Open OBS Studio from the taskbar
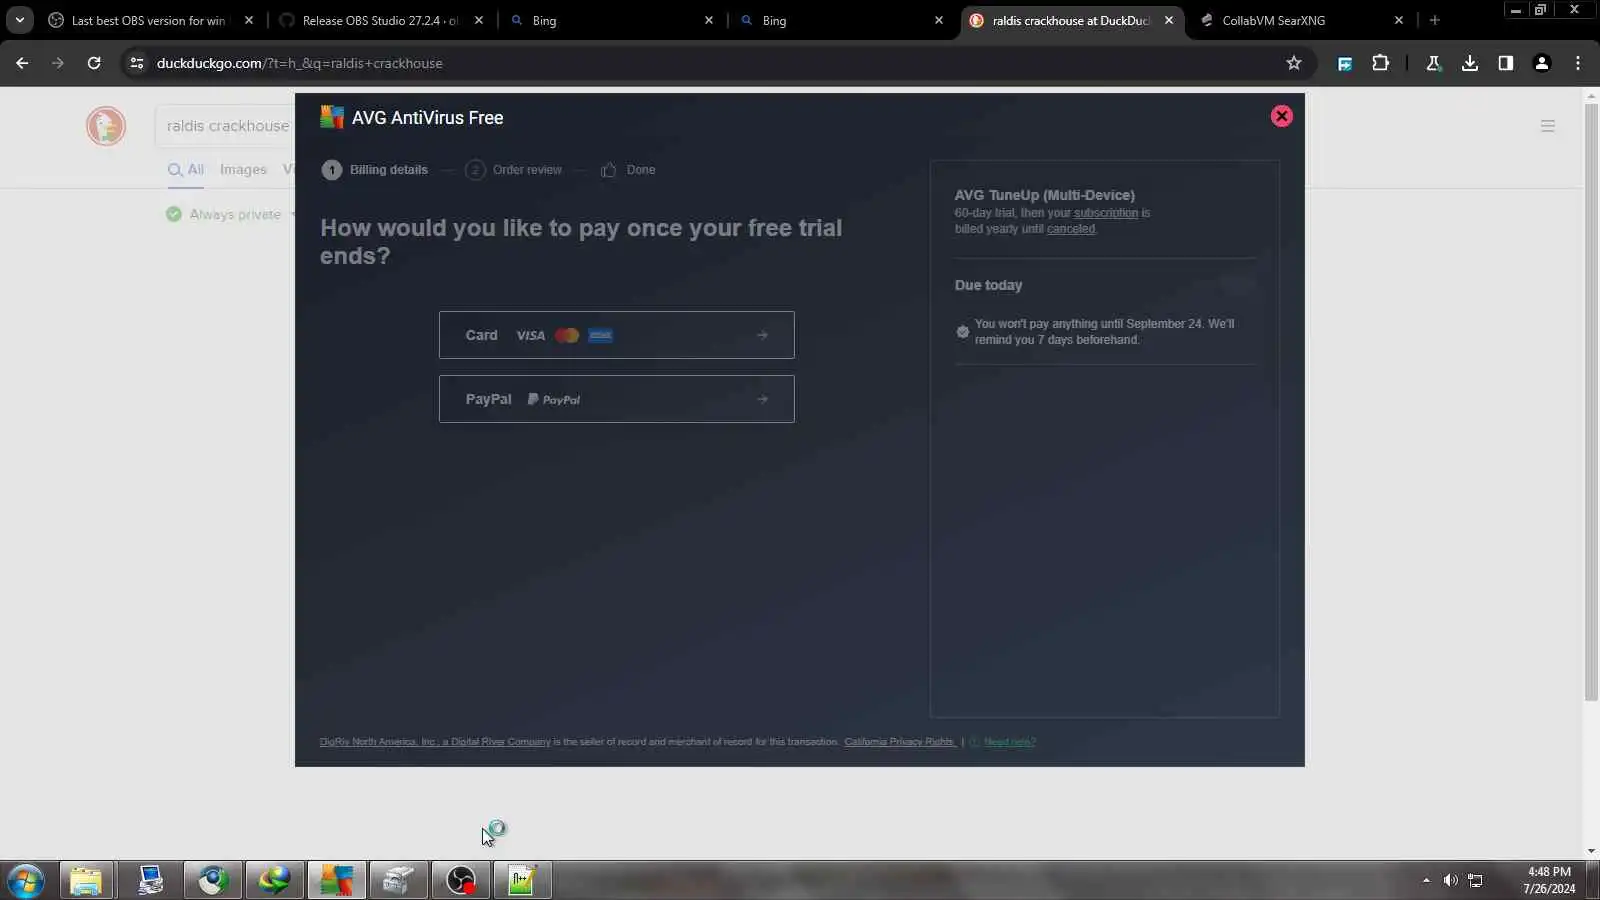 coord(460,881)
